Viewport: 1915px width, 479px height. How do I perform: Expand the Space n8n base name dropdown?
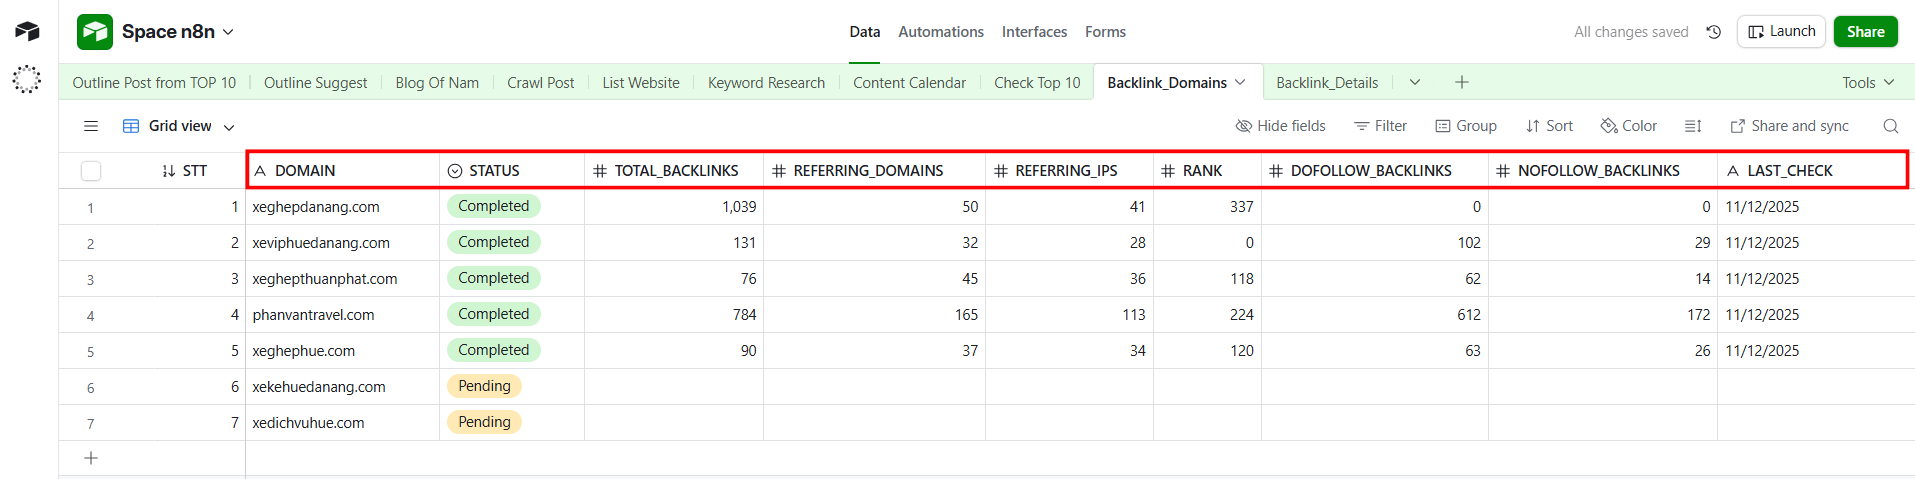[228, 32]
